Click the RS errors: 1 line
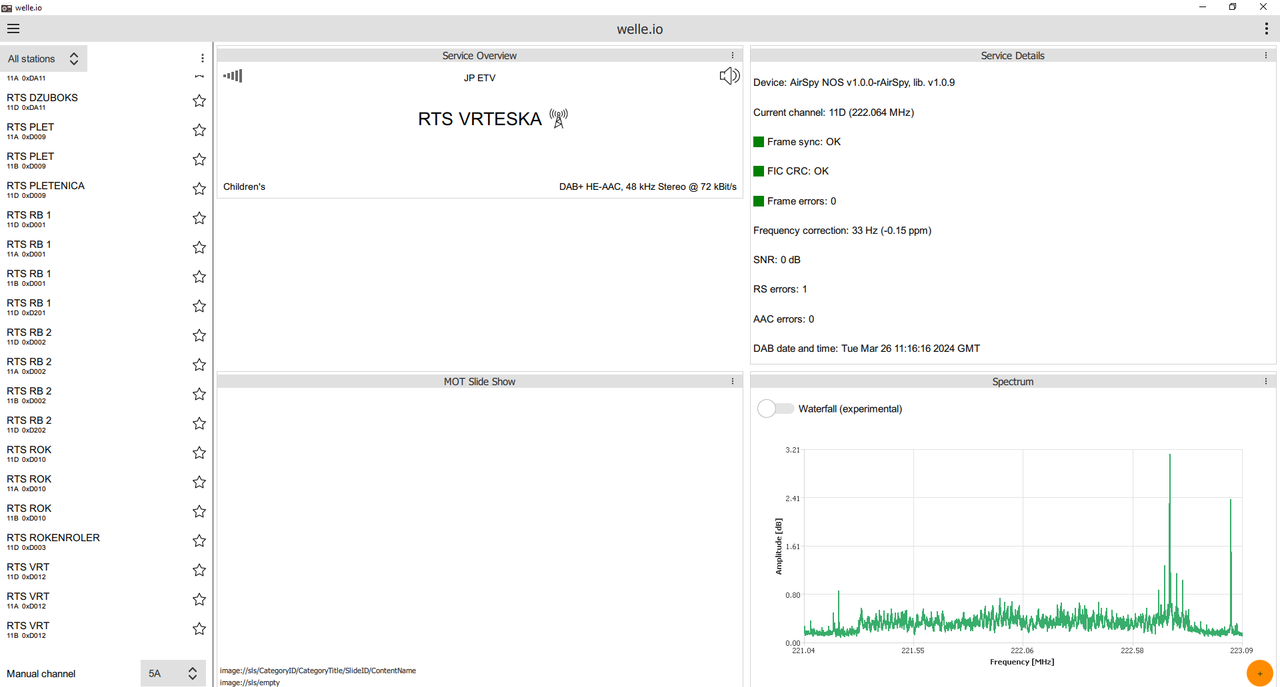 click(780, 290)
